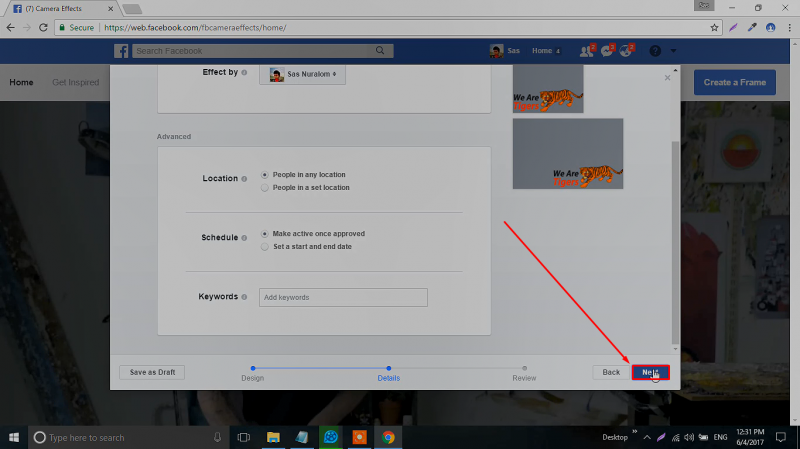Screen dimensions: 800x449
Task: Click the info icon beside Keywords
Action: [245, 297]
